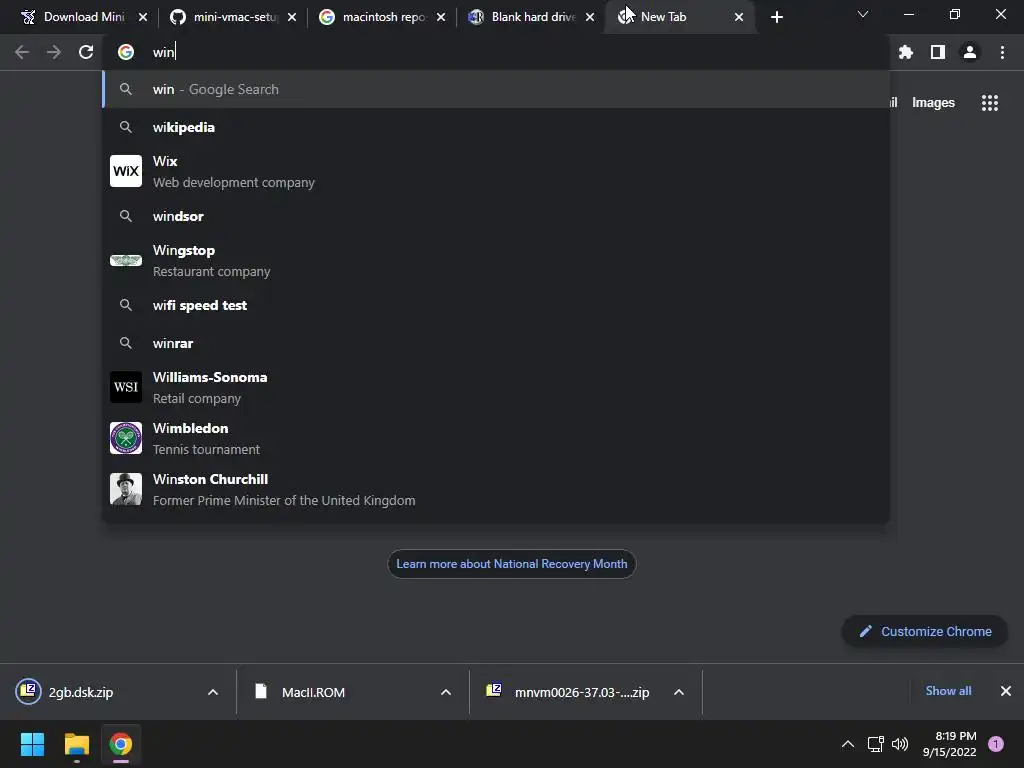The image size is (1024, 768).
Task: Click the Chrome taskbar icon
Action: (121, 744)
